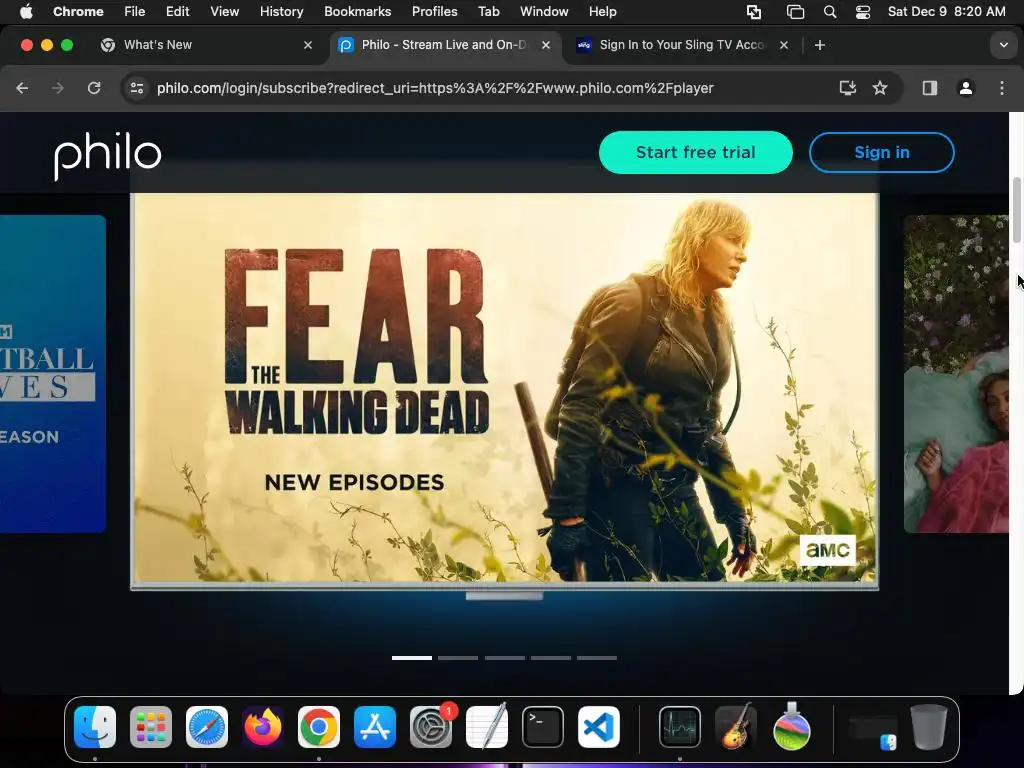Image resolution: width=1024 pixels, height=768 pixels.
Task: Open Chrome profile avatar
Action: 966,88
